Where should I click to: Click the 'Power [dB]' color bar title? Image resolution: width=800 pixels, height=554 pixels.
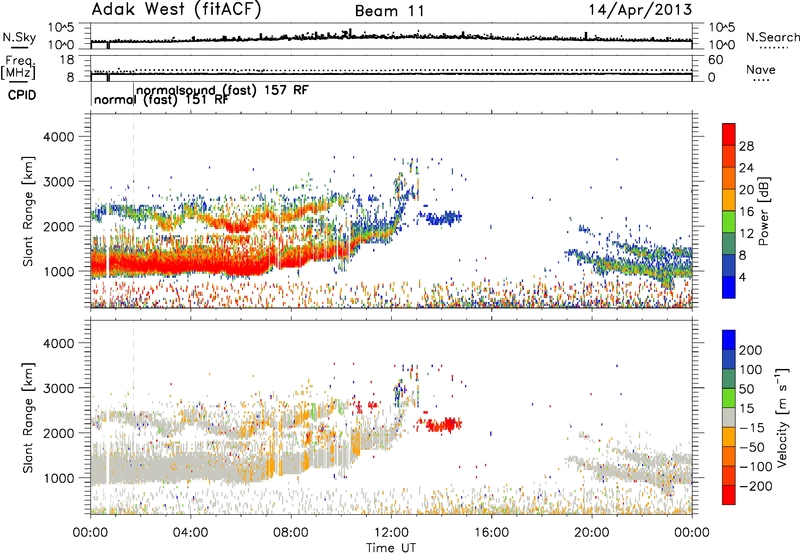pos(764,211)
